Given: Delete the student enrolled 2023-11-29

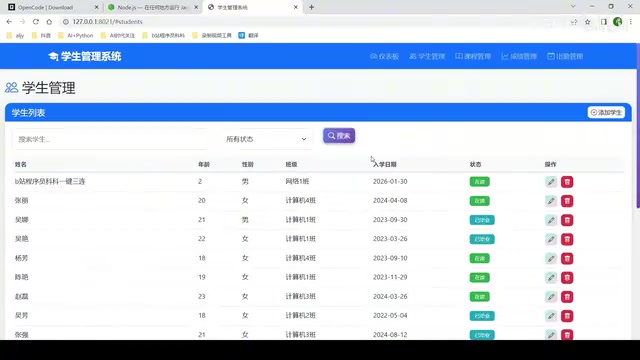Looking at the screenshot, I should [567, 278].
